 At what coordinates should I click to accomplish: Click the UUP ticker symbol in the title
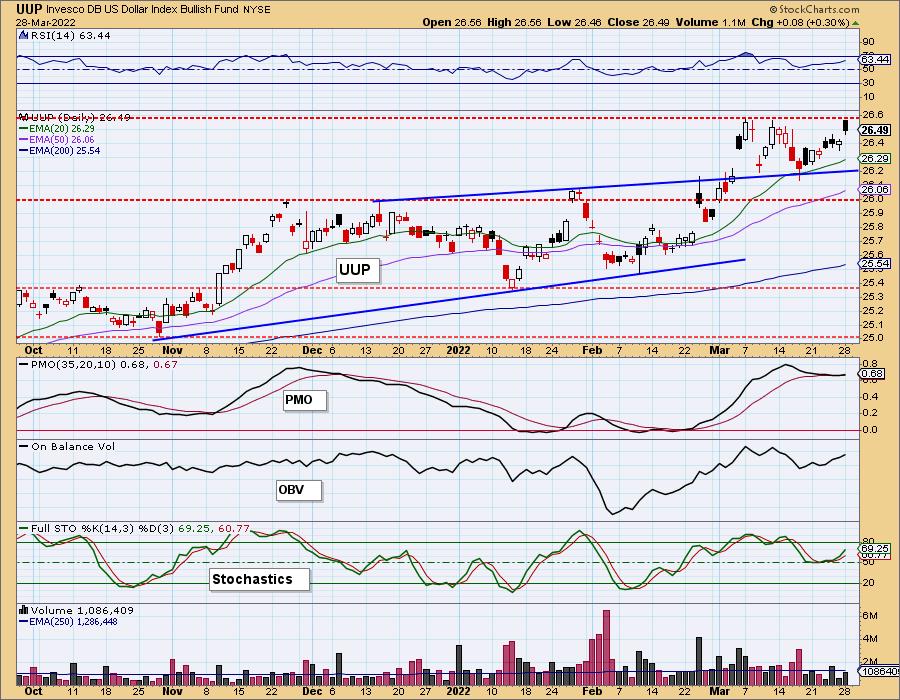[x=29, y=9]
